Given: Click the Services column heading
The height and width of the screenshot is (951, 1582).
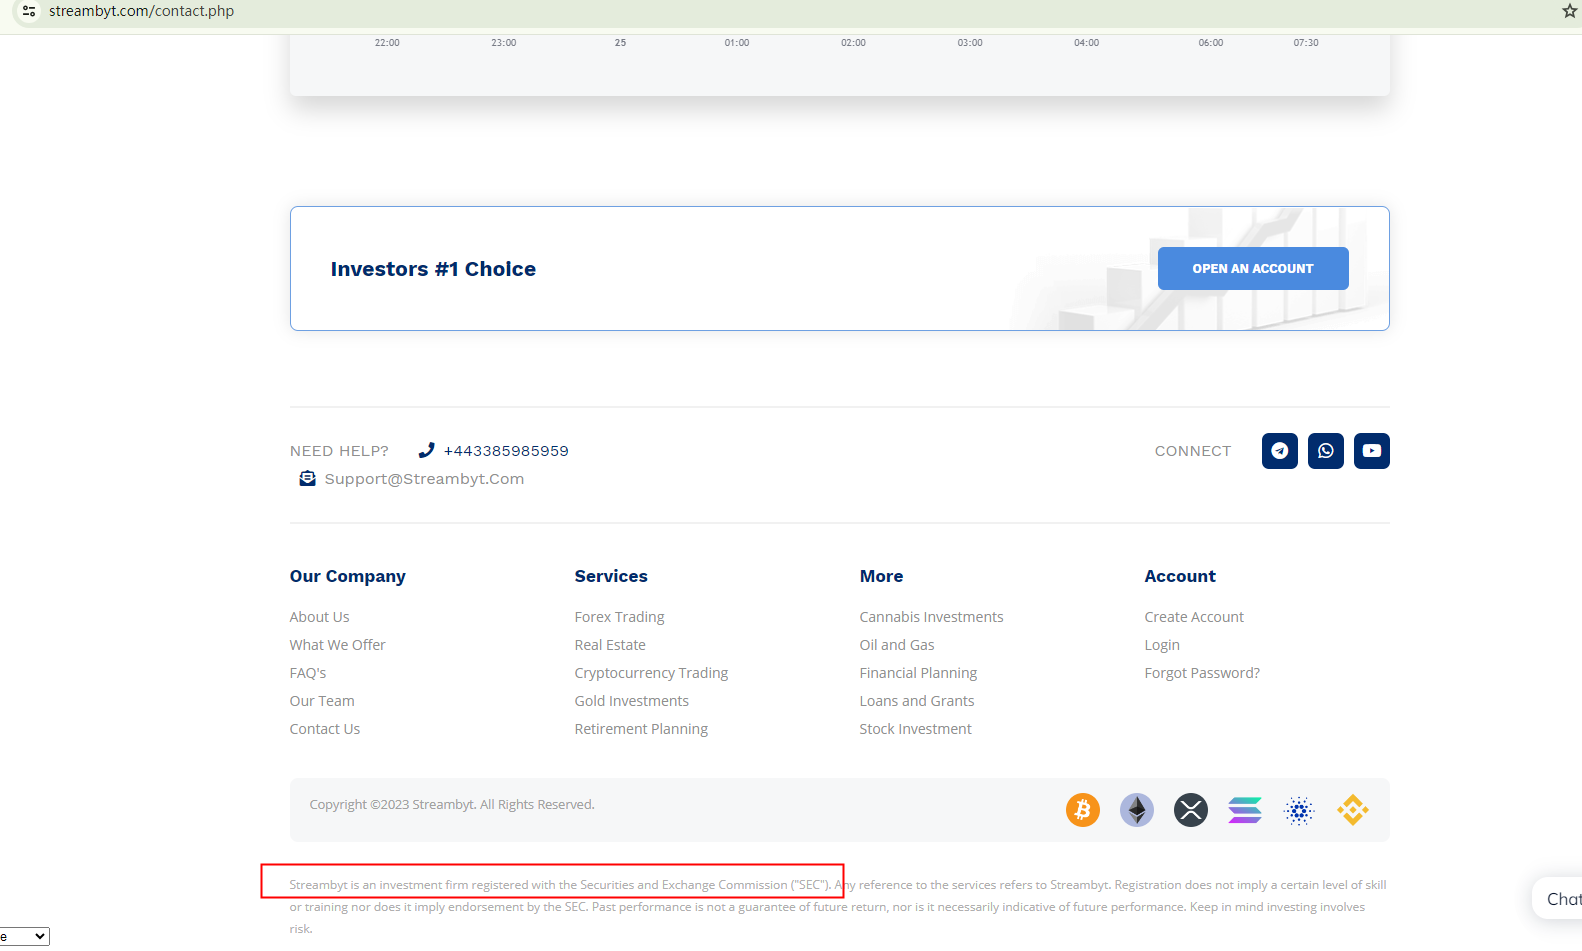Looking at the screenshot, I should 611,576.
